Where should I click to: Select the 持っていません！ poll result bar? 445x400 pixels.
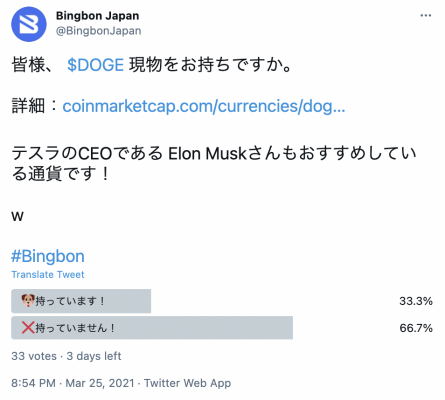tap(152, 328)
